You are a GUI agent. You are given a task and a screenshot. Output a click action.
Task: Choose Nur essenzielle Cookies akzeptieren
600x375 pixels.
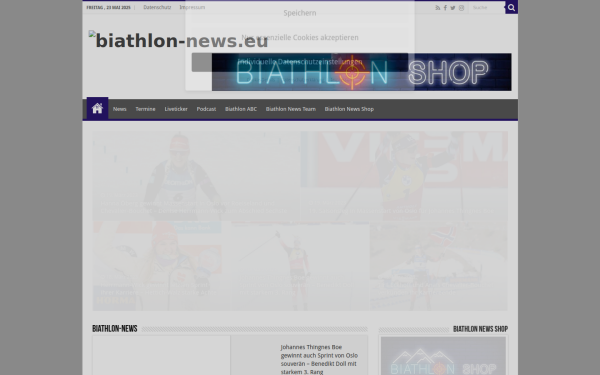point(300,38)
